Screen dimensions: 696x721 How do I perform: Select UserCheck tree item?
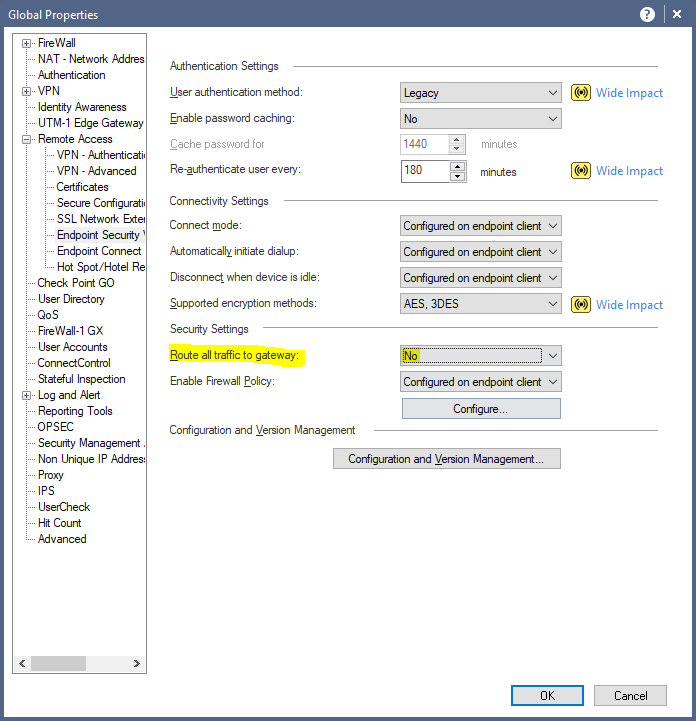pos(64,507)
